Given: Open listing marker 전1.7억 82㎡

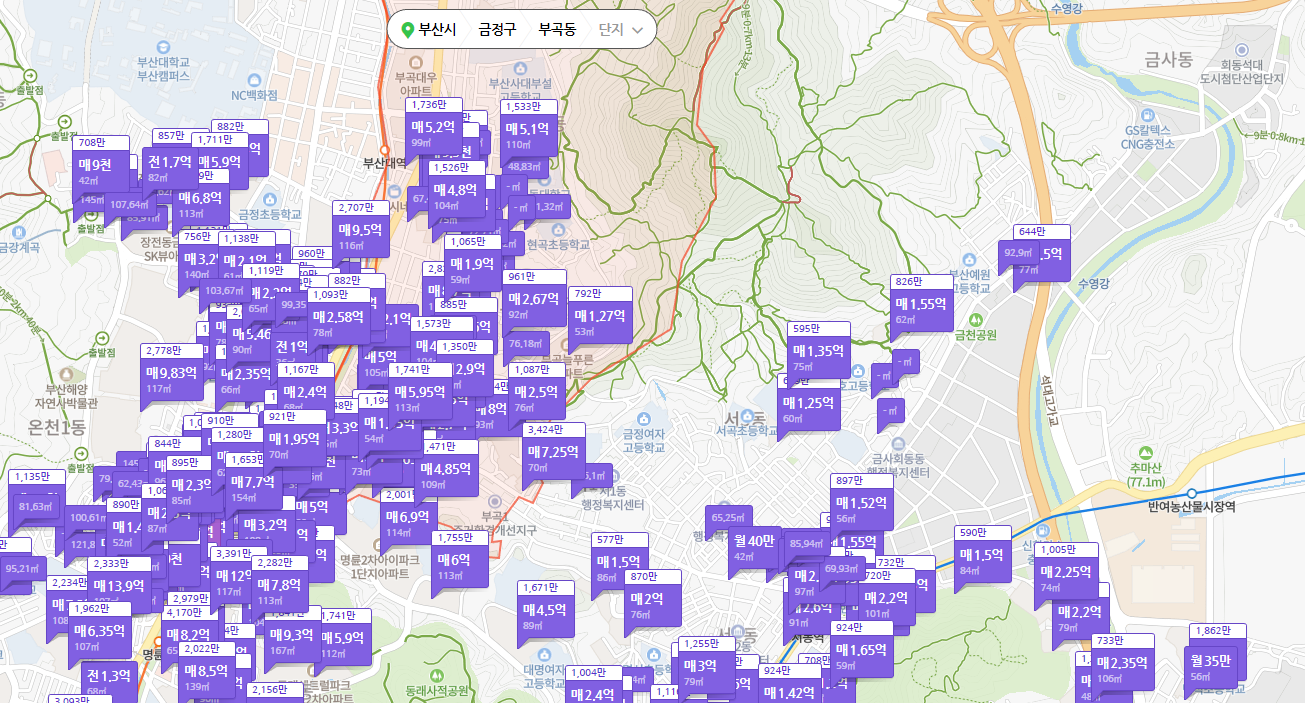Looking at the screenshot, I should [170, 163].
